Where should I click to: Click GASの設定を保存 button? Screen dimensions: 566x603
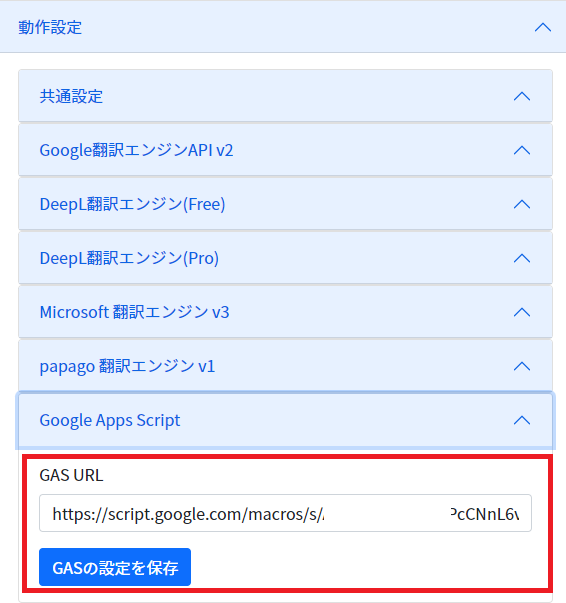[115, 567]
